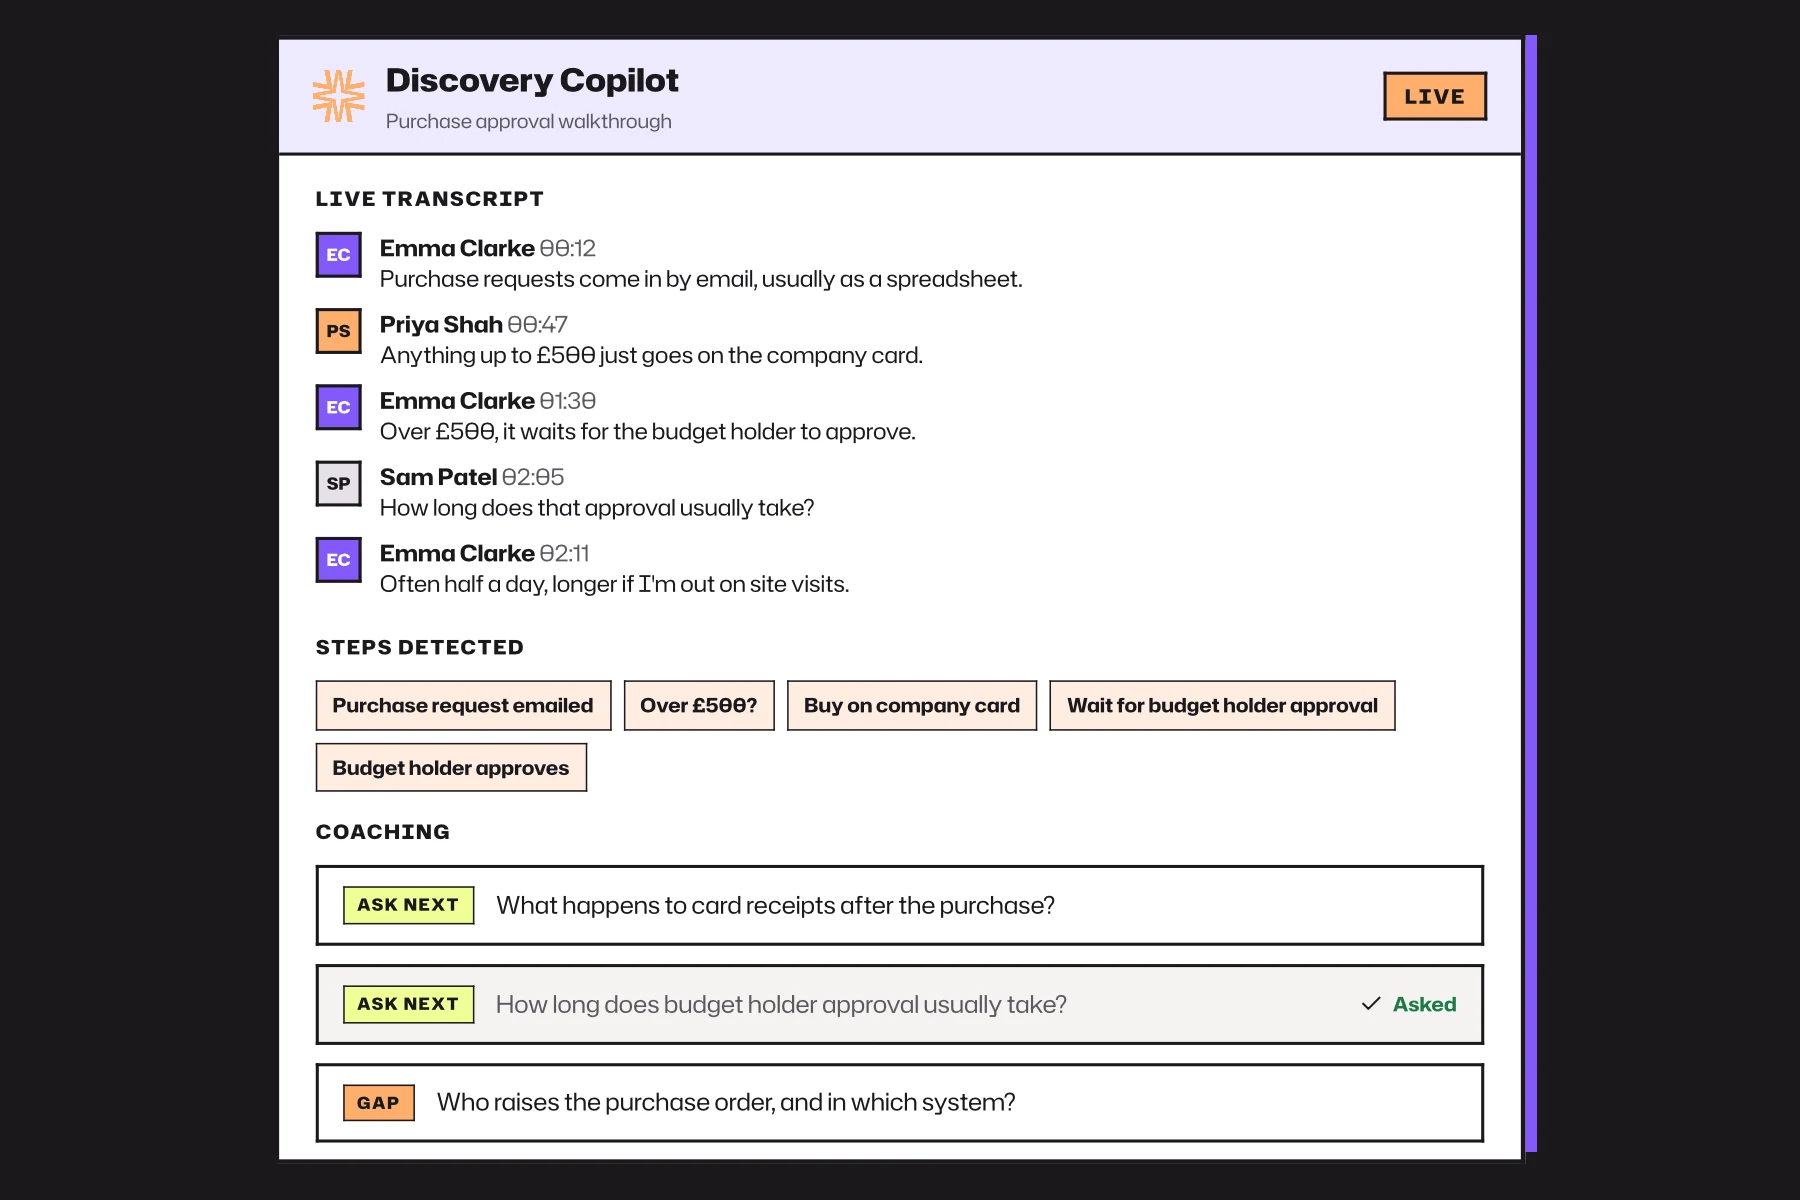The image size is (1800, 1200).
Task: Jump to timestamp 01:30
Action: [568, 401]
